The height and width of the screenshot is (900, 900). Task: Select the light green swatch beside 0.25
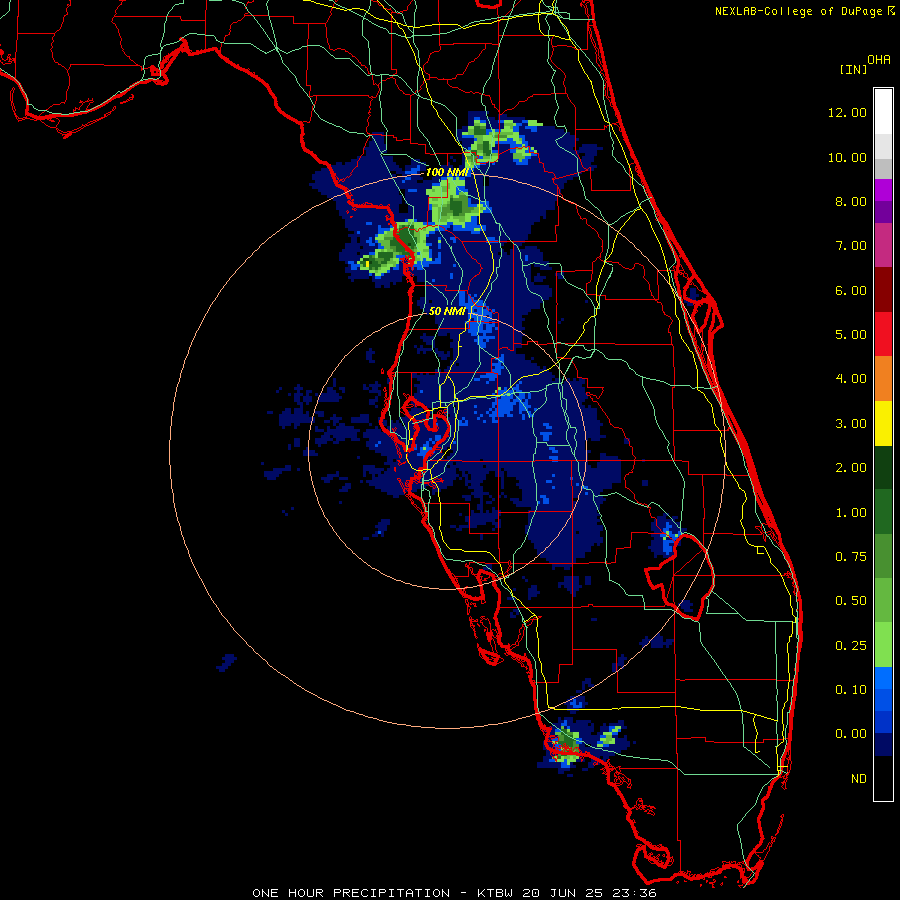pyautogui.click(x=883, y=645)
